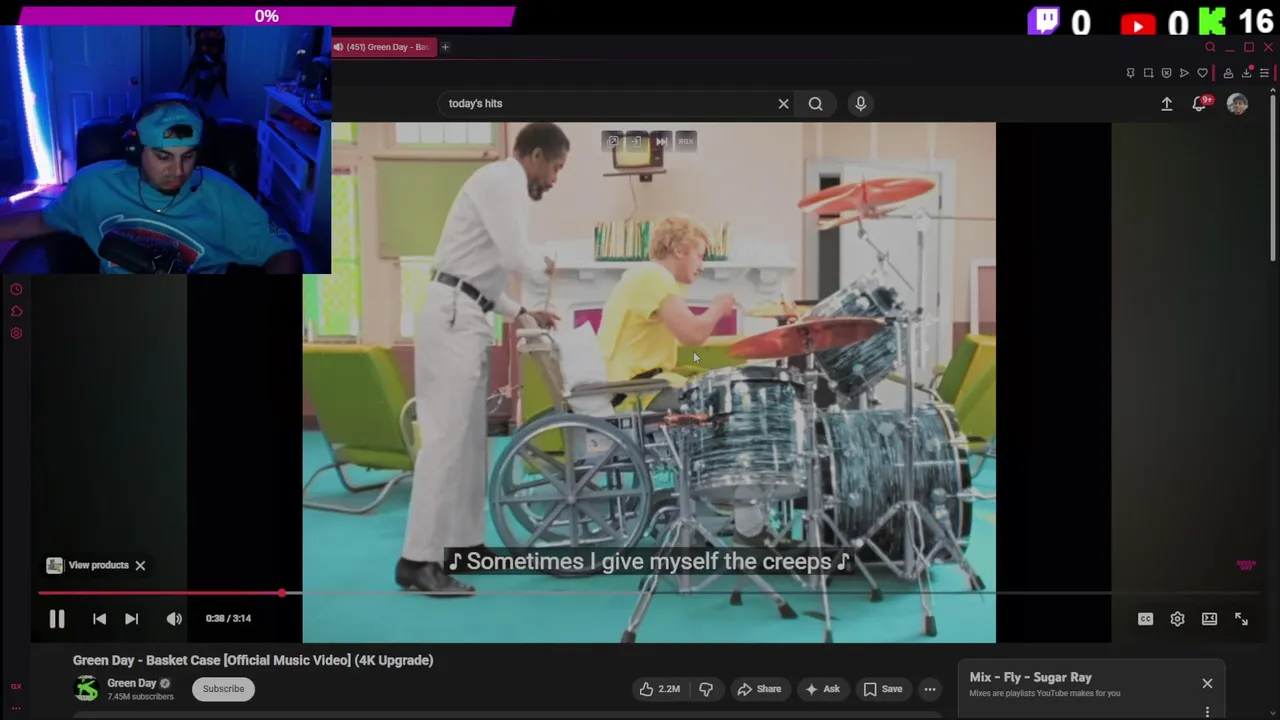This screenshot has width=1280, height=720.
Task: Click the video frame showing the drummer
Action: point(649,382)
